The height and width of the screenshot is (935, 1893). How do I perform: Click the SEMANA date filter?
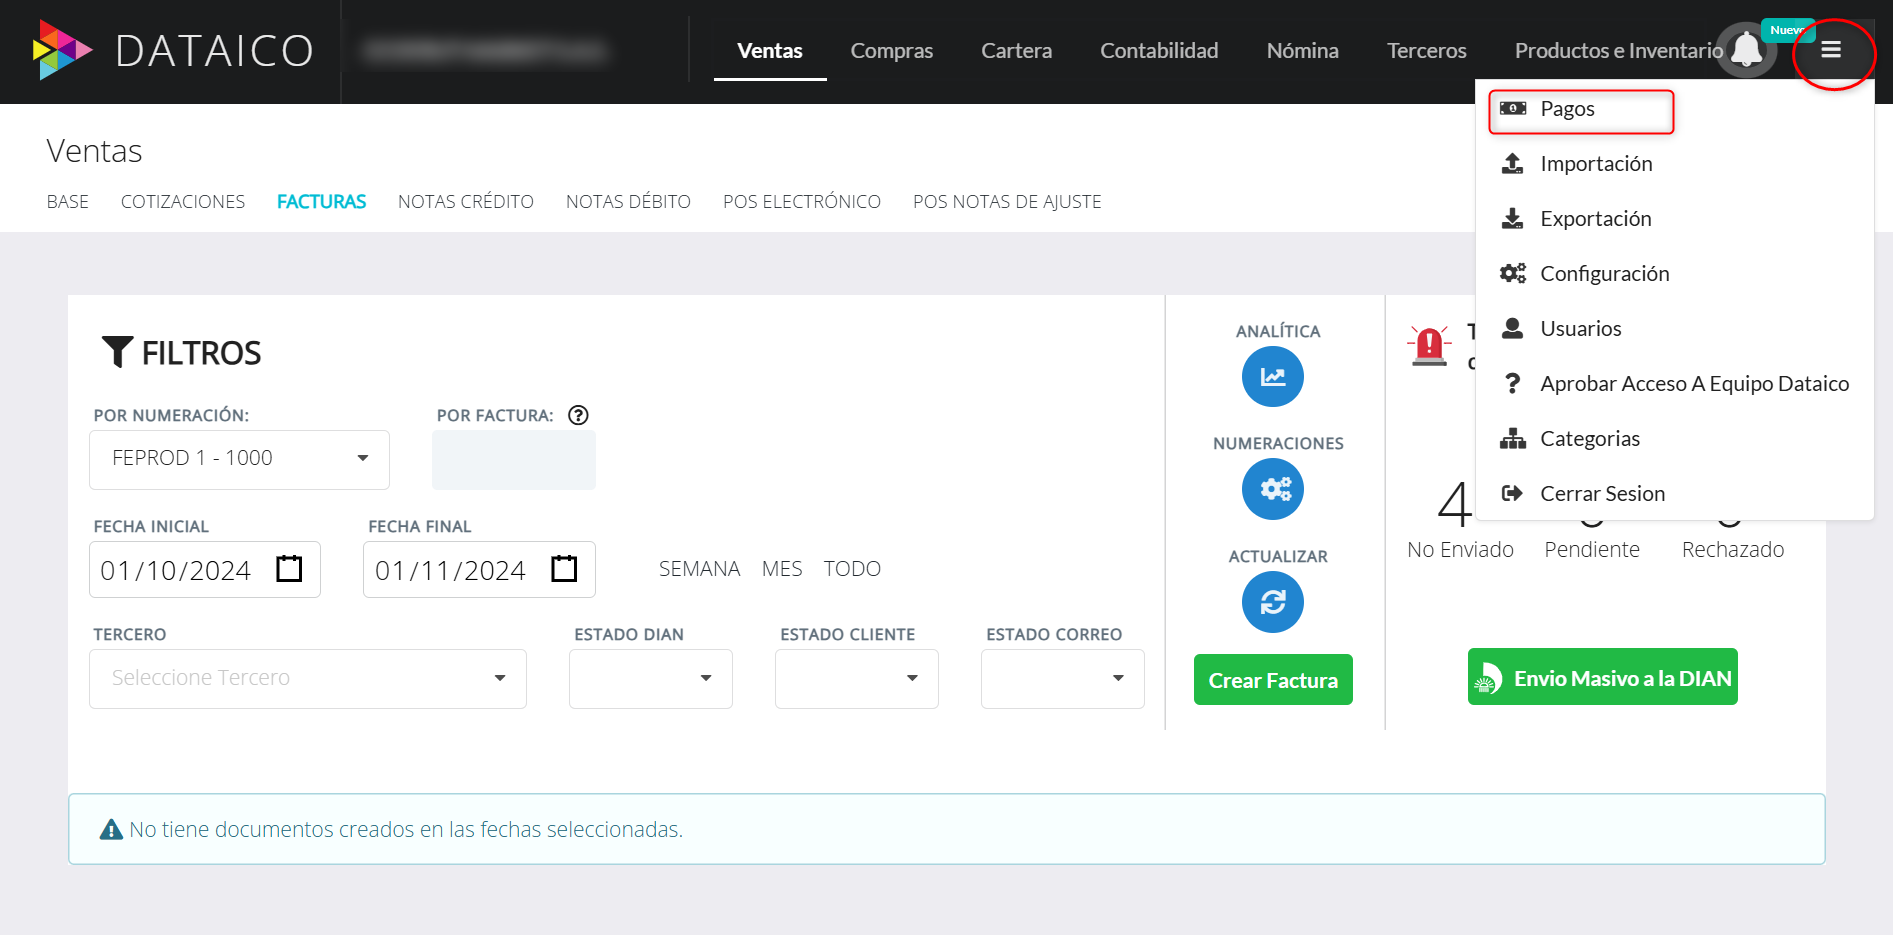[699, 568]
